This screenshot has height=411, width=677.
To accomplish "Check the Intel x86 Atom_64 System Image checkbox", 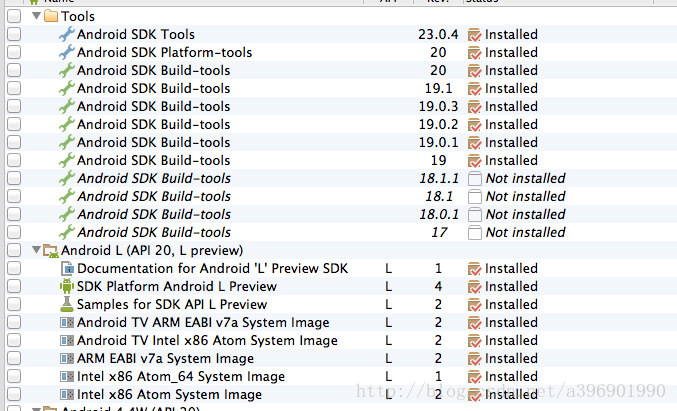I will pos(14,376).
